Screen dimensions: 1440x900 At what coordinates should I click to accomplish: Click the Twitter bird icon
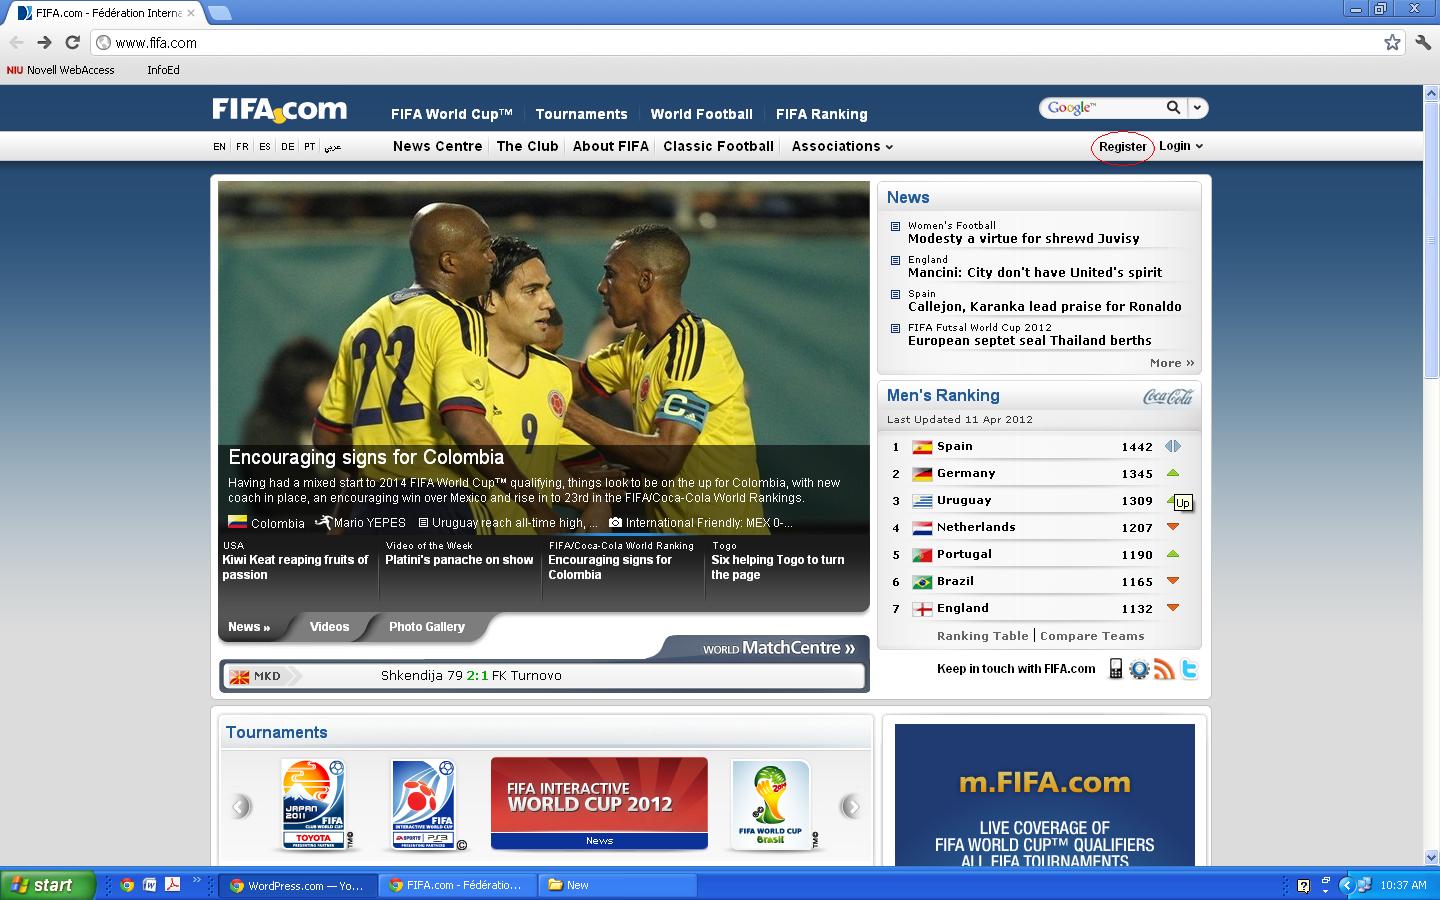tap(1189, 669)
